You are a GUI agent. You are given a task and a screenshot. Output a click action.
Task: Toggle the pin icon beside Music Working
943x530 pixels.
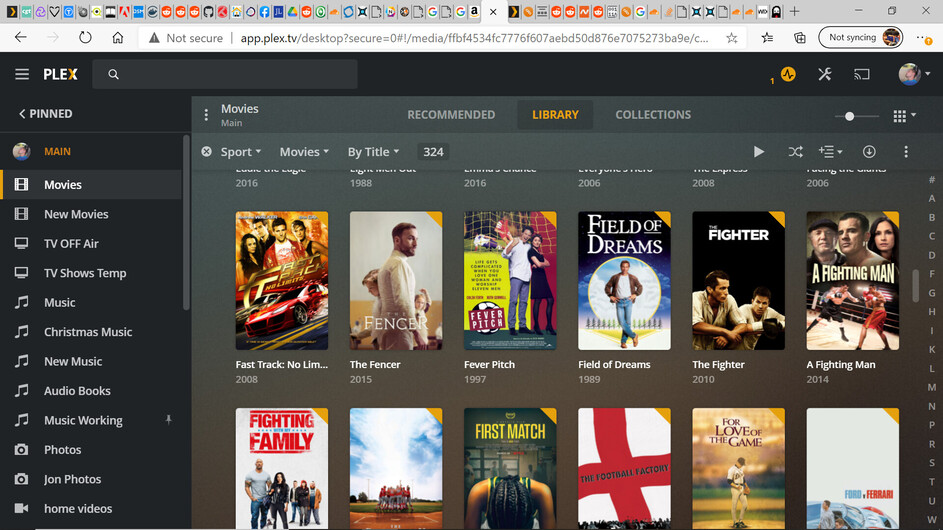point(168,419)
